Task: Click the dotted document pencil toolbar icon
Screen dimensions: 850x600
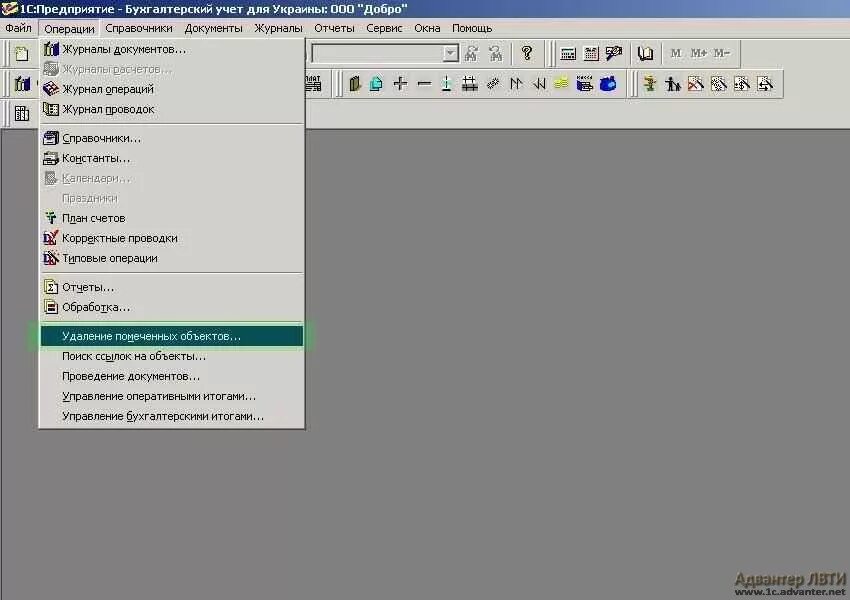Action: 719,84
